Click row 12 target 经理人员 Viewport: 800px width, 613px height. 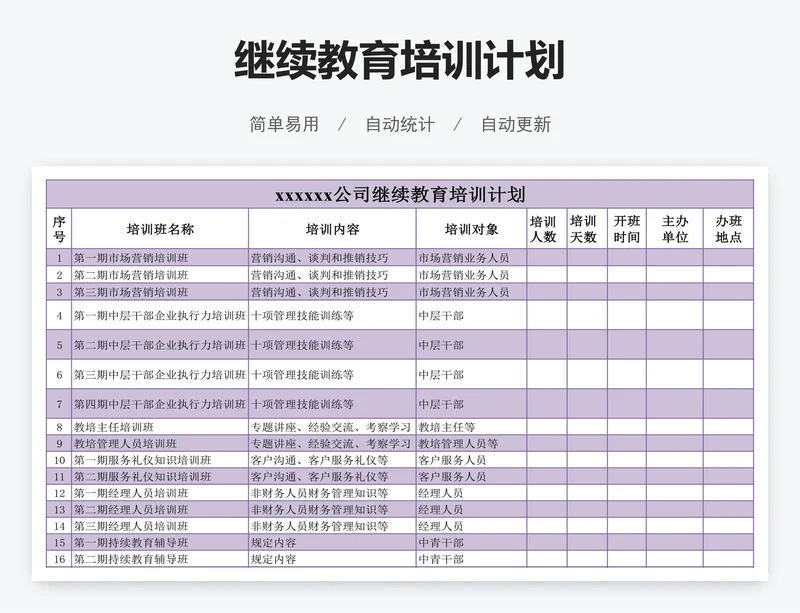[x=471, y=493]
